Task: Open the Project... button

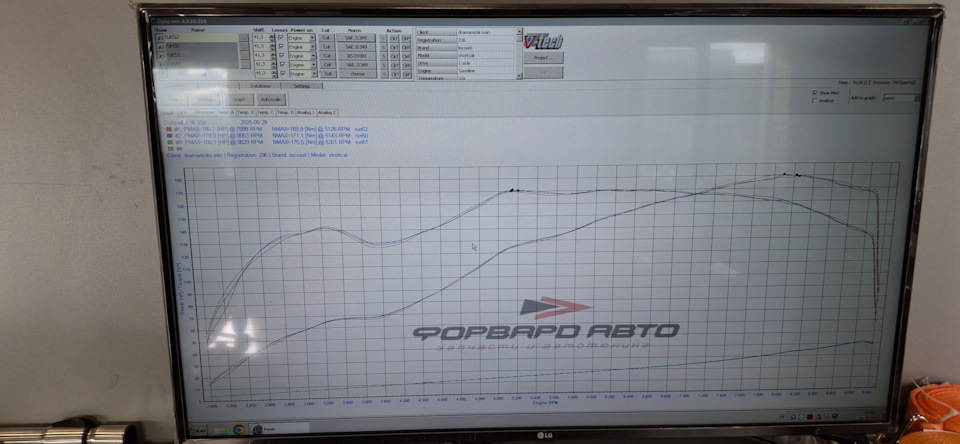Action: click(543, 58)
